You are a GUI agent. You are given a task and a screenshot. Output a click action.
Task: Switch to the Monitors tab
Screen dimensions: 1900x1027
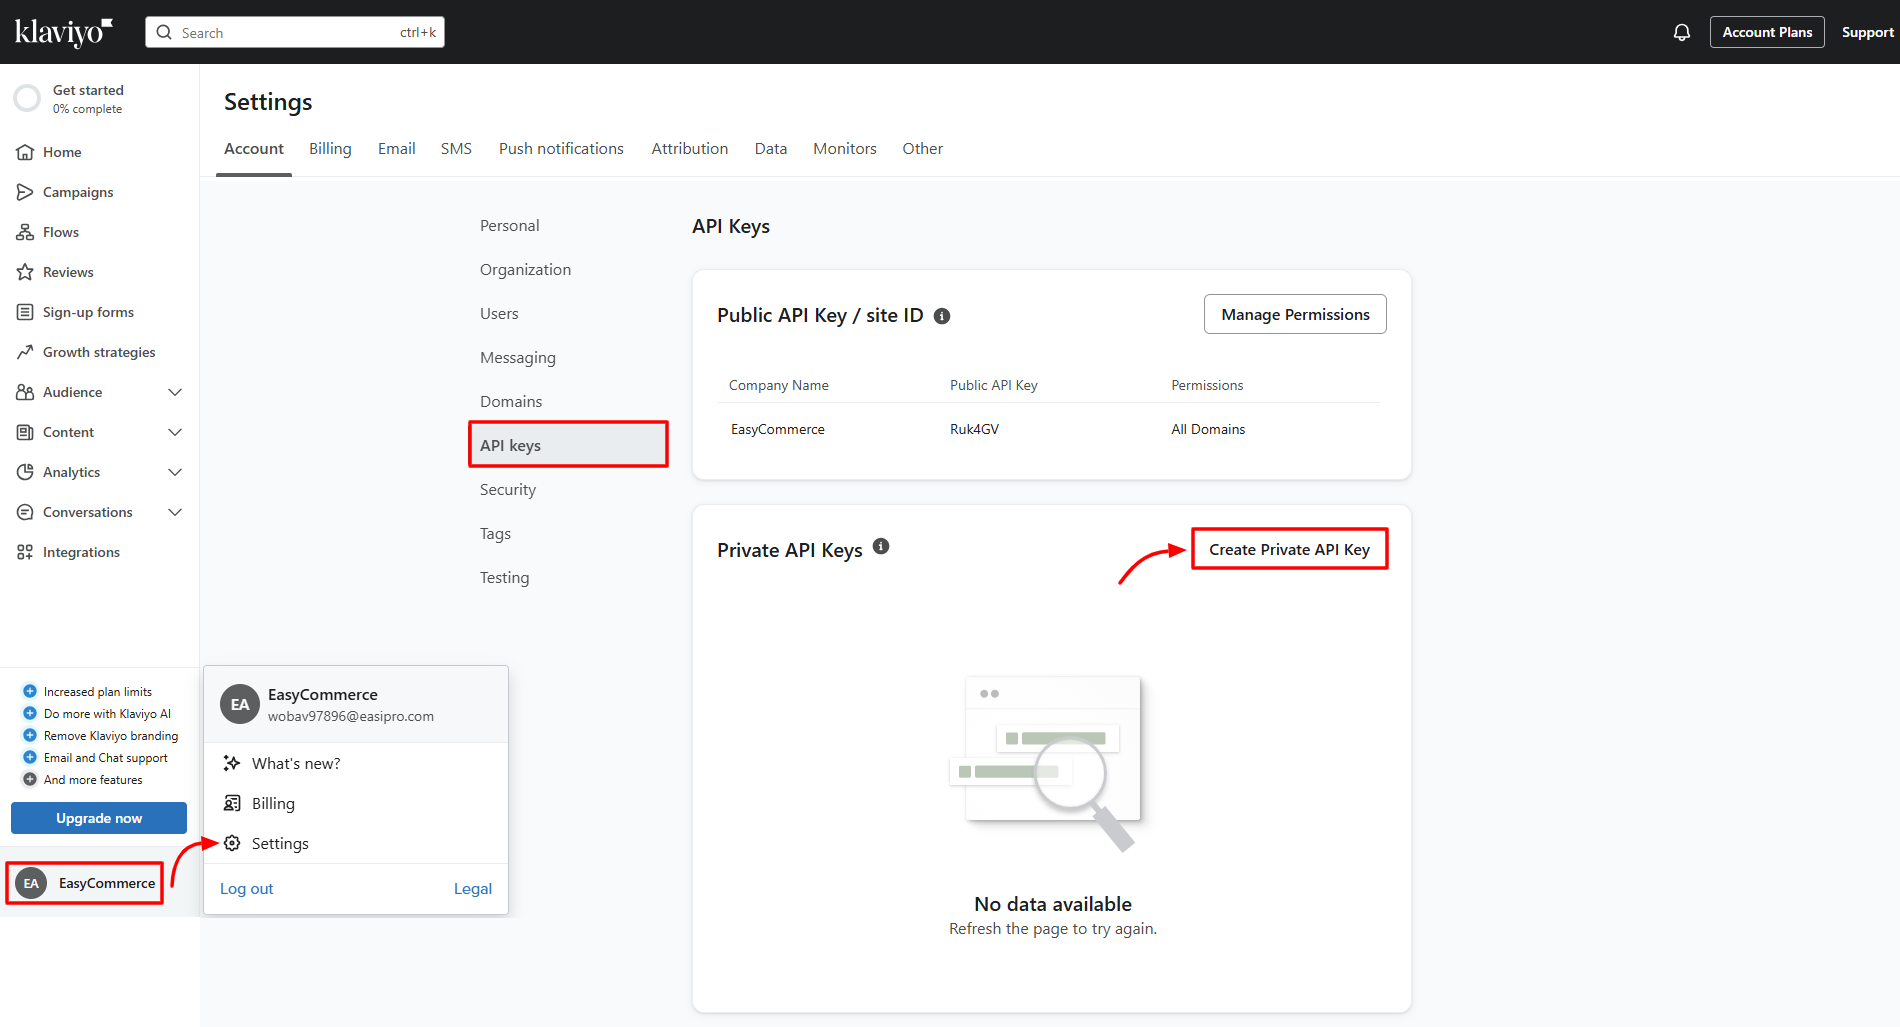coord(845,148)
